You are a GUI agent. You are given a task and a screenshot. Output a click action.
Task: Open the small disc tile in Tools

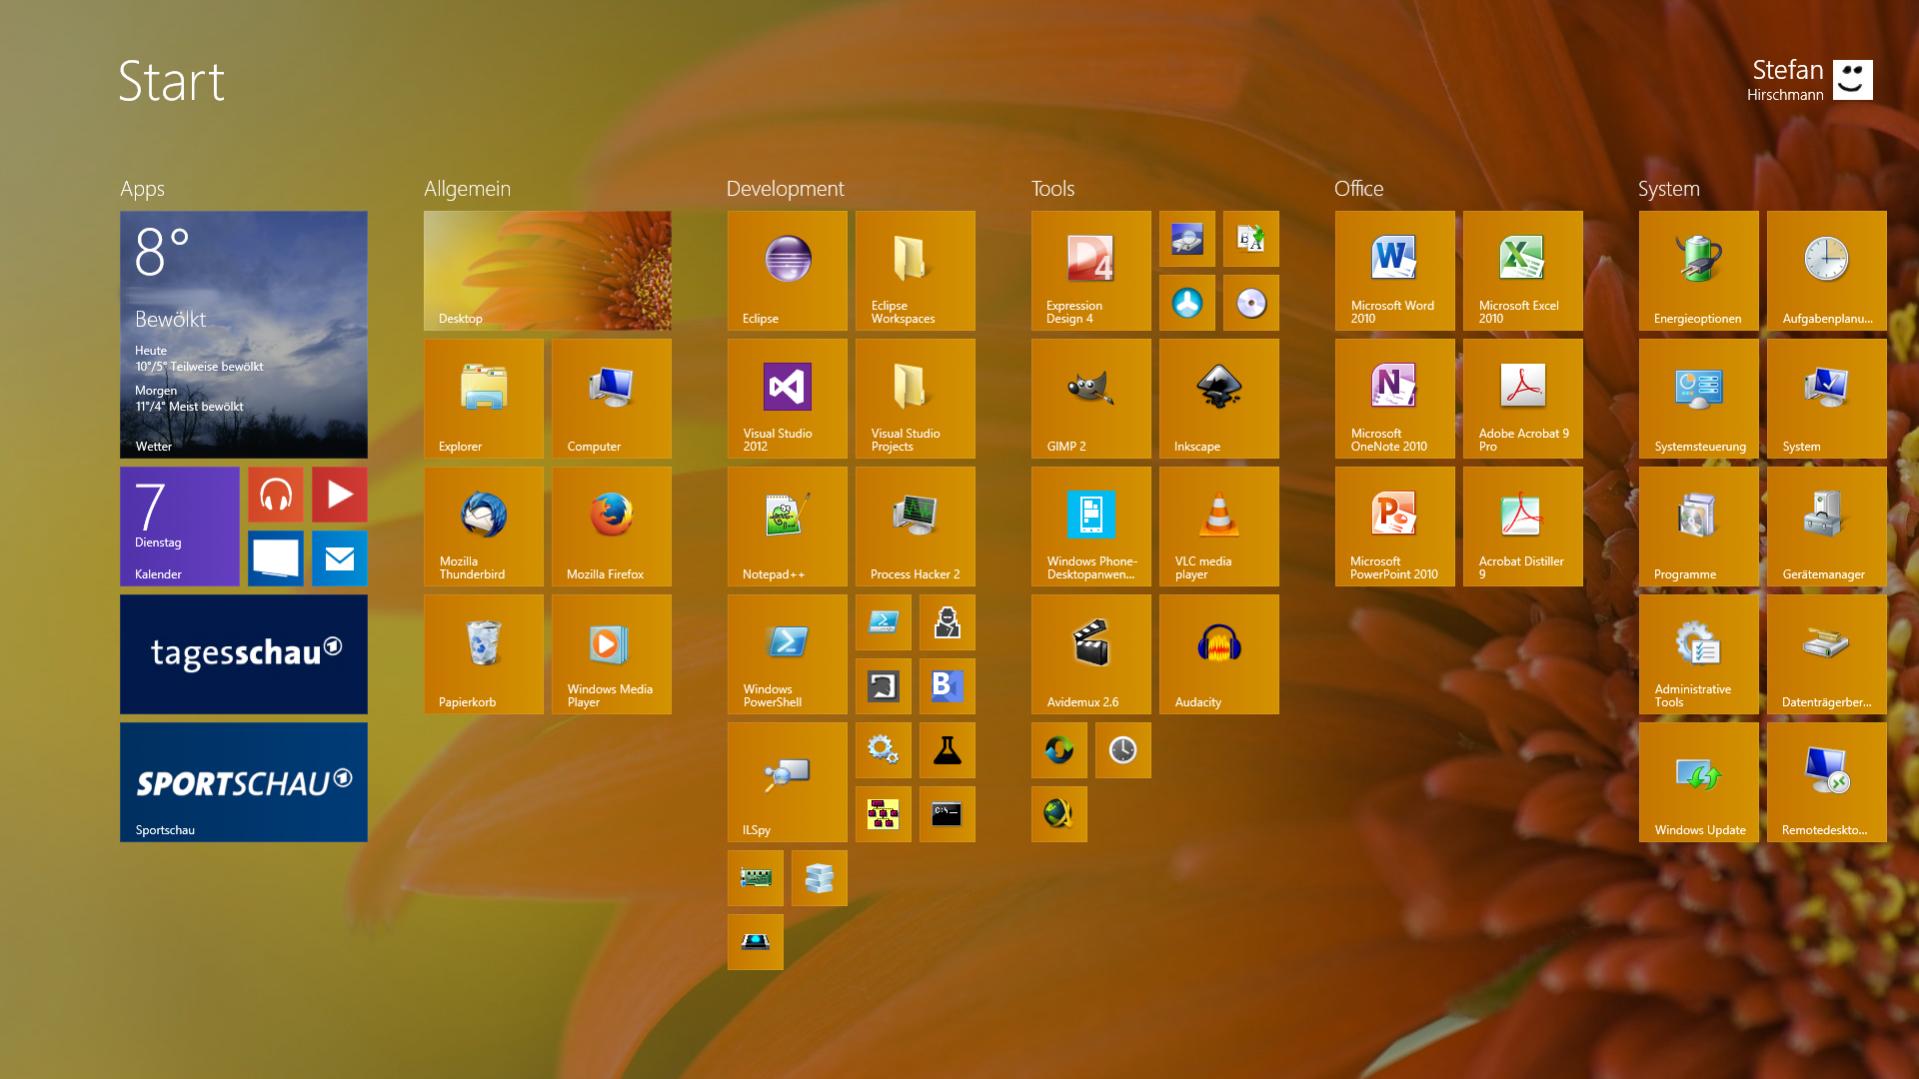pos(1252,302)
